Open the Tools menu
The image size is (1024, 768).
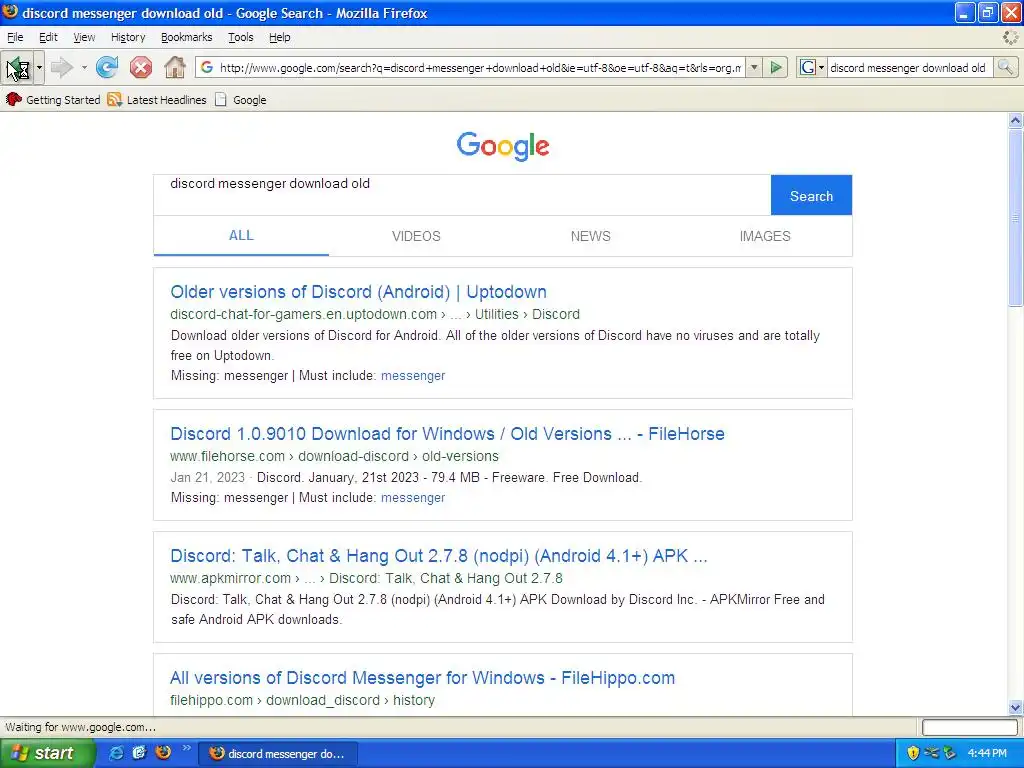tap(241, 37)
